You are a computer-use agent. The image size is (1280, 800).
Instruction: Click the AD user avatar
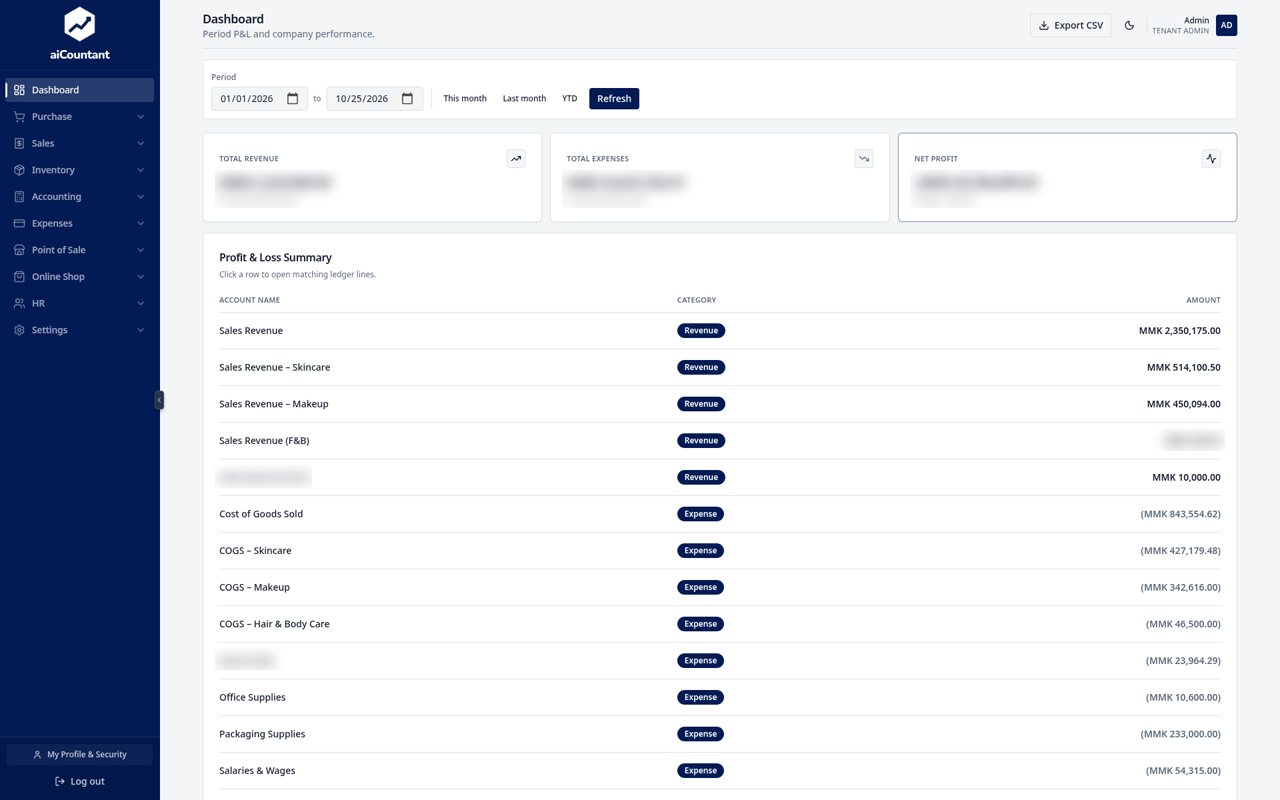click(x=1226, y=25)
